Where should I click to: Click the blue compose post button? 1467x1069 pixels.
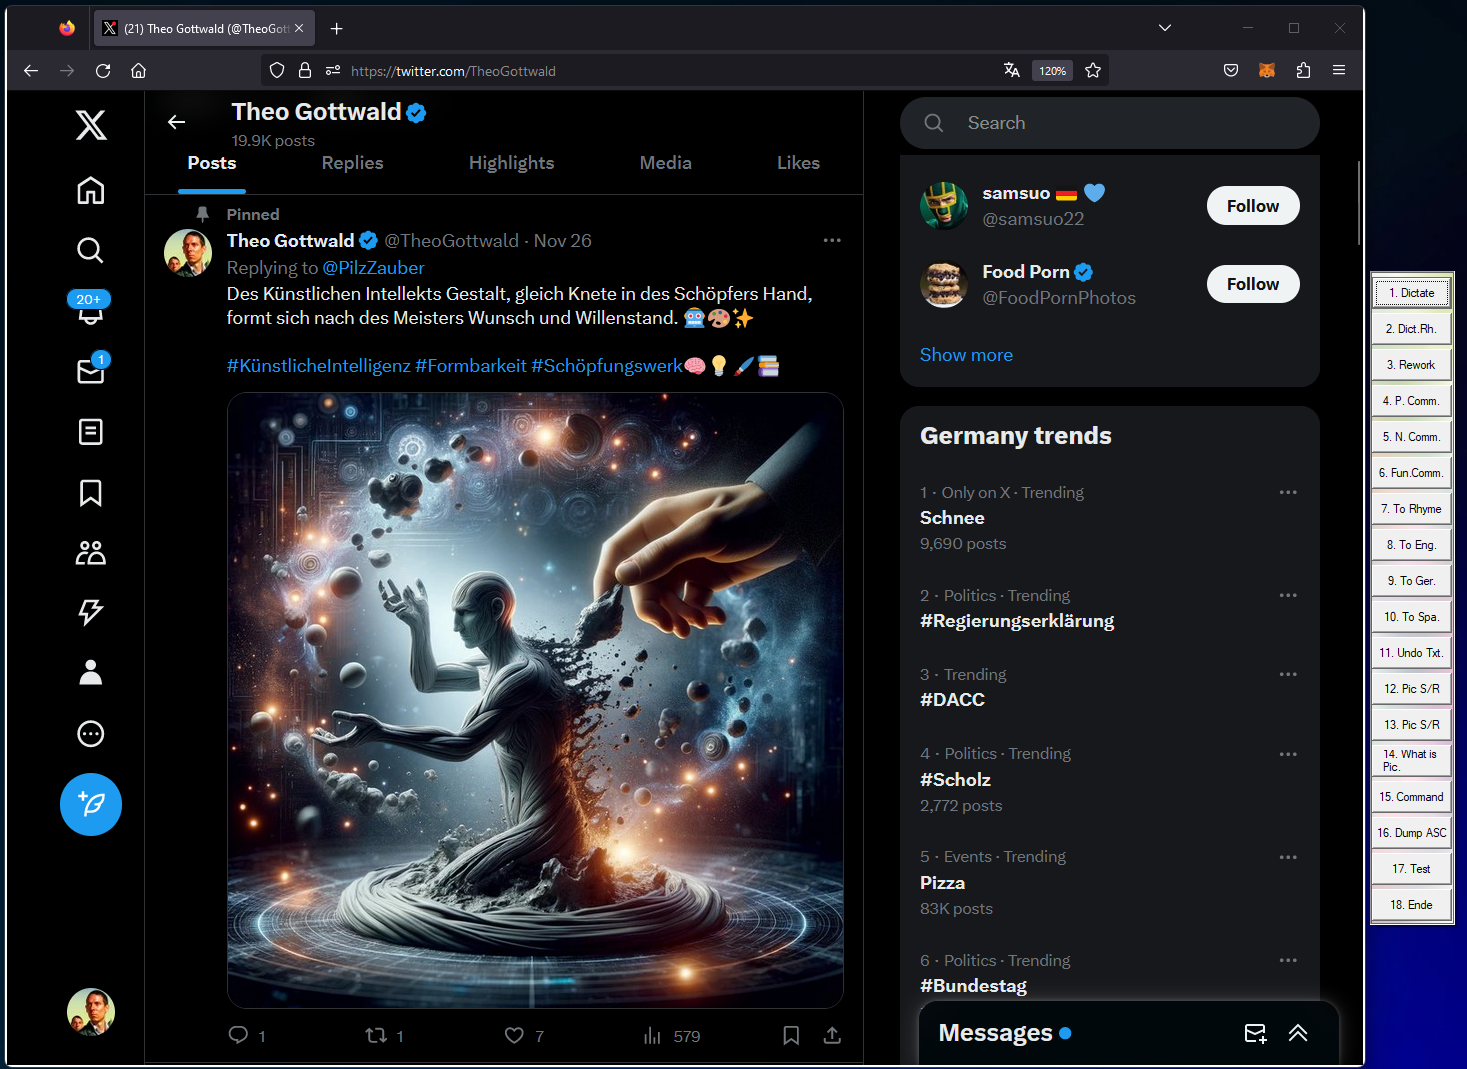tap(90, 804)
